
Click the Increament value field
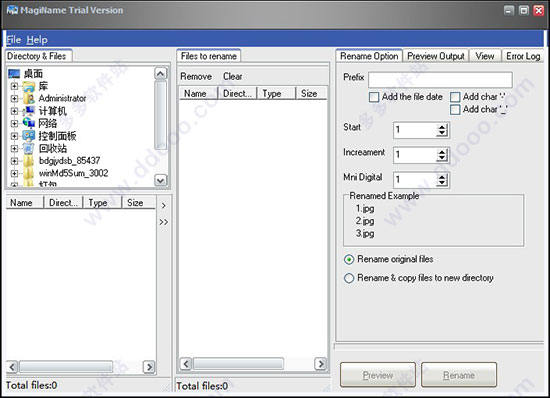415,155
